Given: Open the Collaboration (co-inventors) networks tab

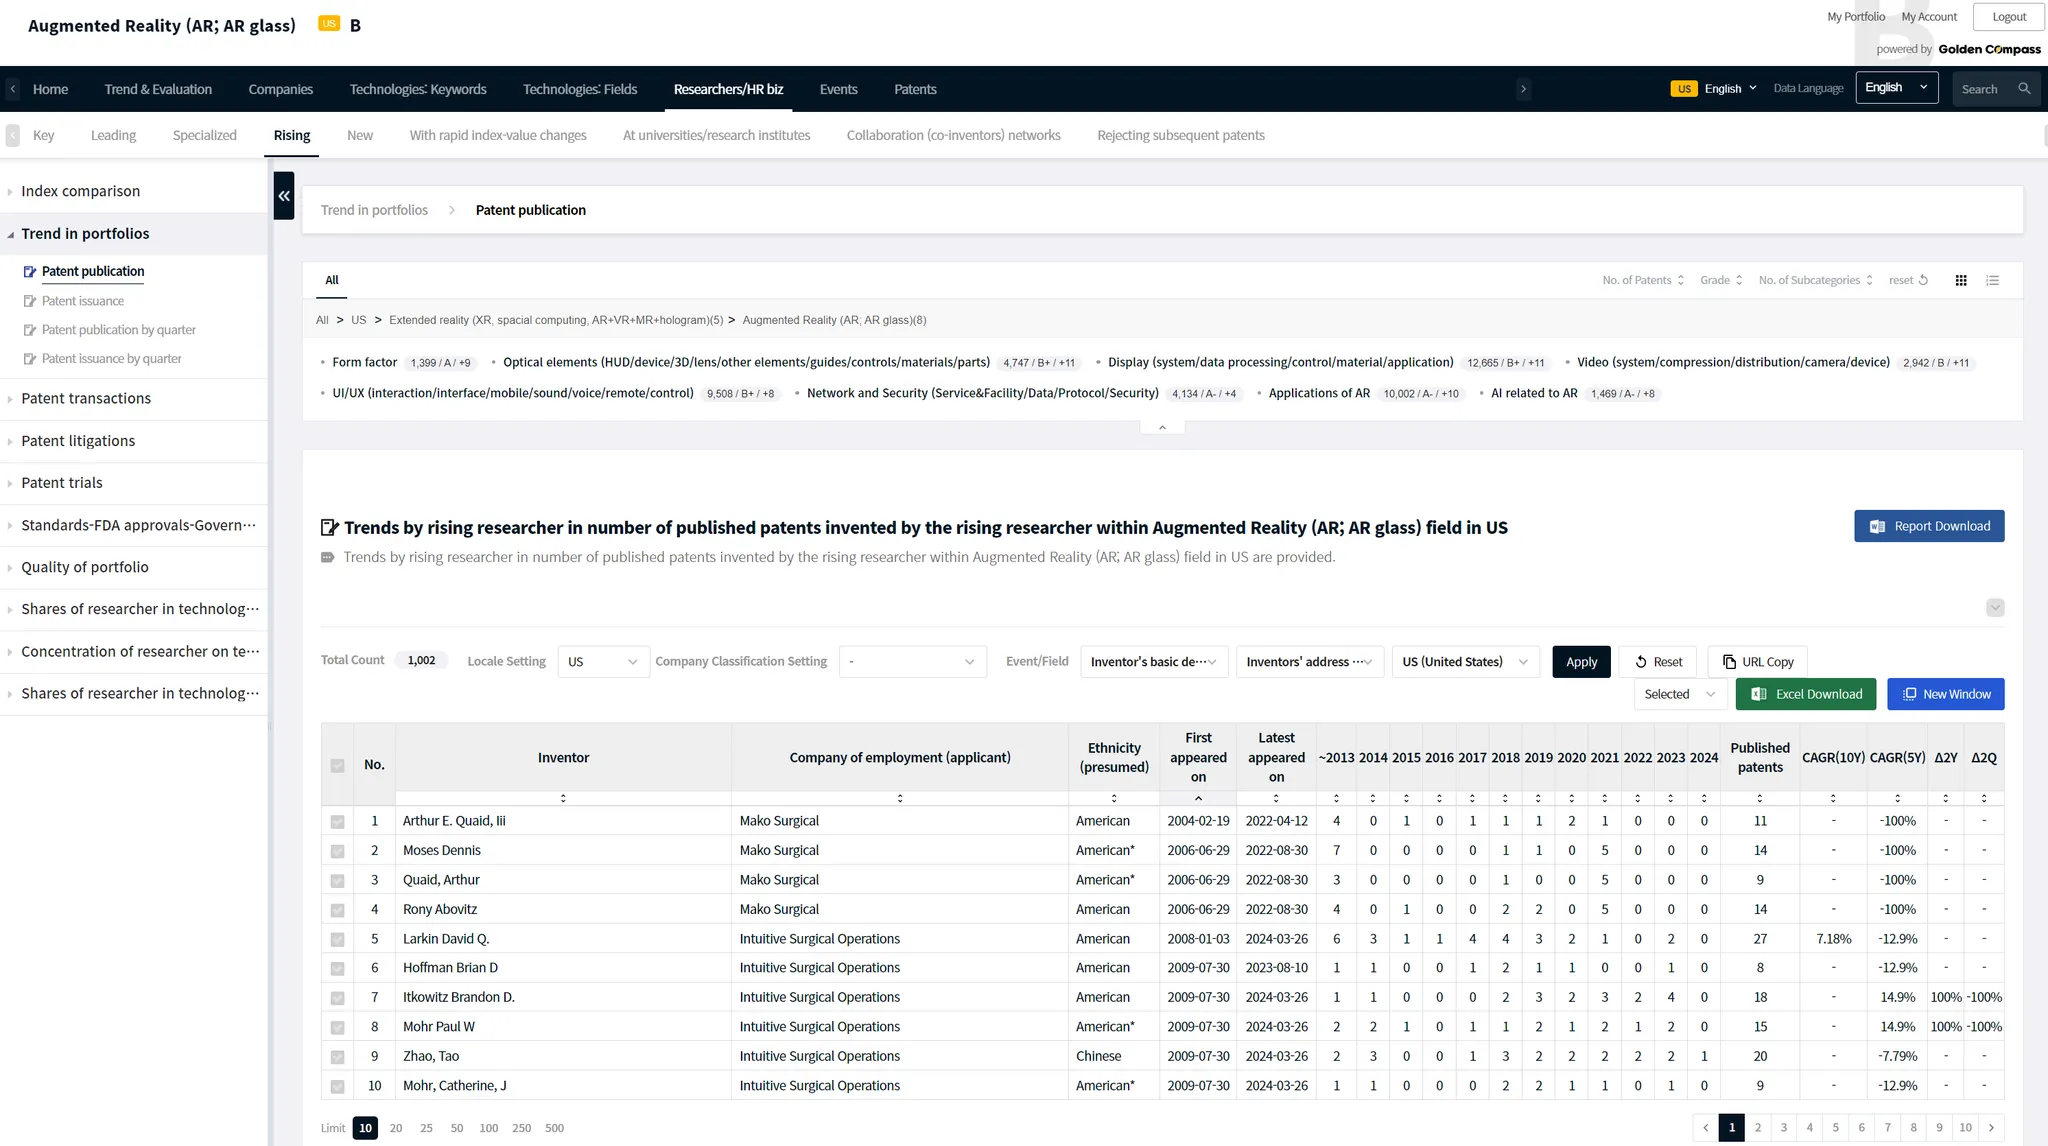Looking at the screenshot, I should pos(953,136).
